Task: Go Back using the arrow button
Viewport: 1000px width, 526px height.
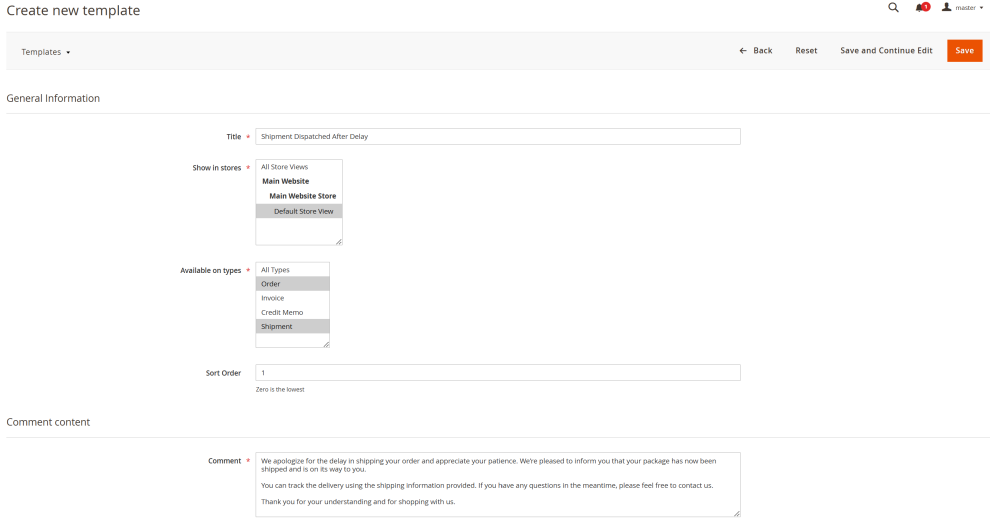Action: [756, 50]
